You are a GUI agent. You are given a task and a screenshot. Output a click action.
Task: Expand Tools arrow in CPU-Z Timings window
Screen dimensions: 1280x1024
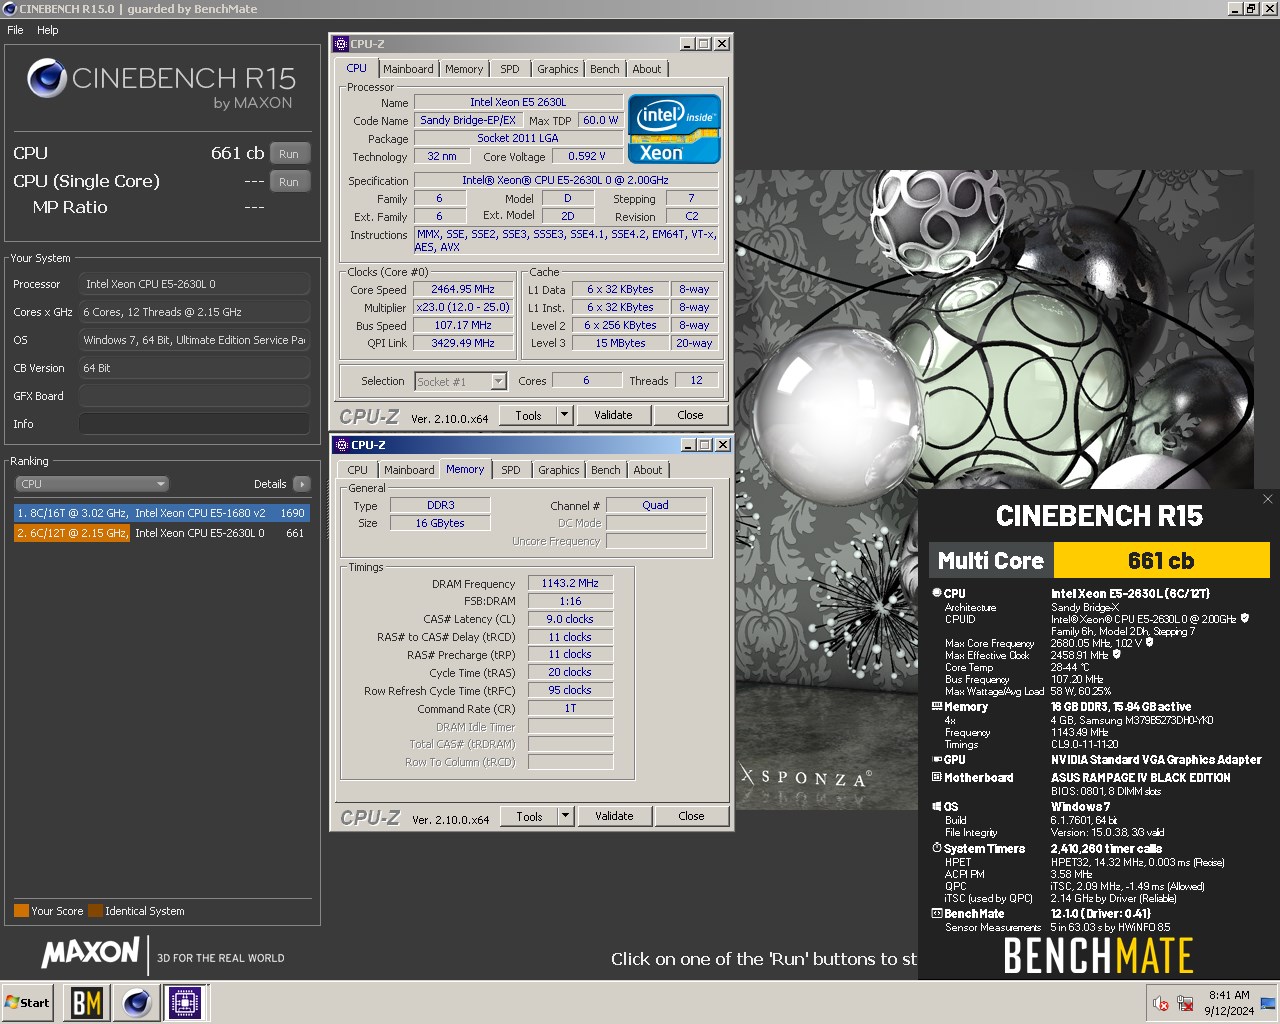(x=565, y=816)
